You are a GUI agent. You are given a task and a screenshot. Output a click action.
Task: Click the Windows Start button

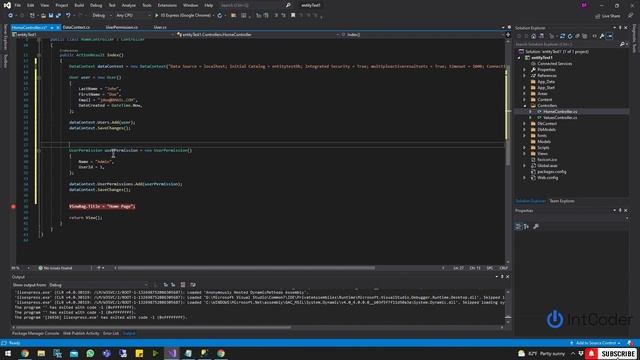[8, 353]
